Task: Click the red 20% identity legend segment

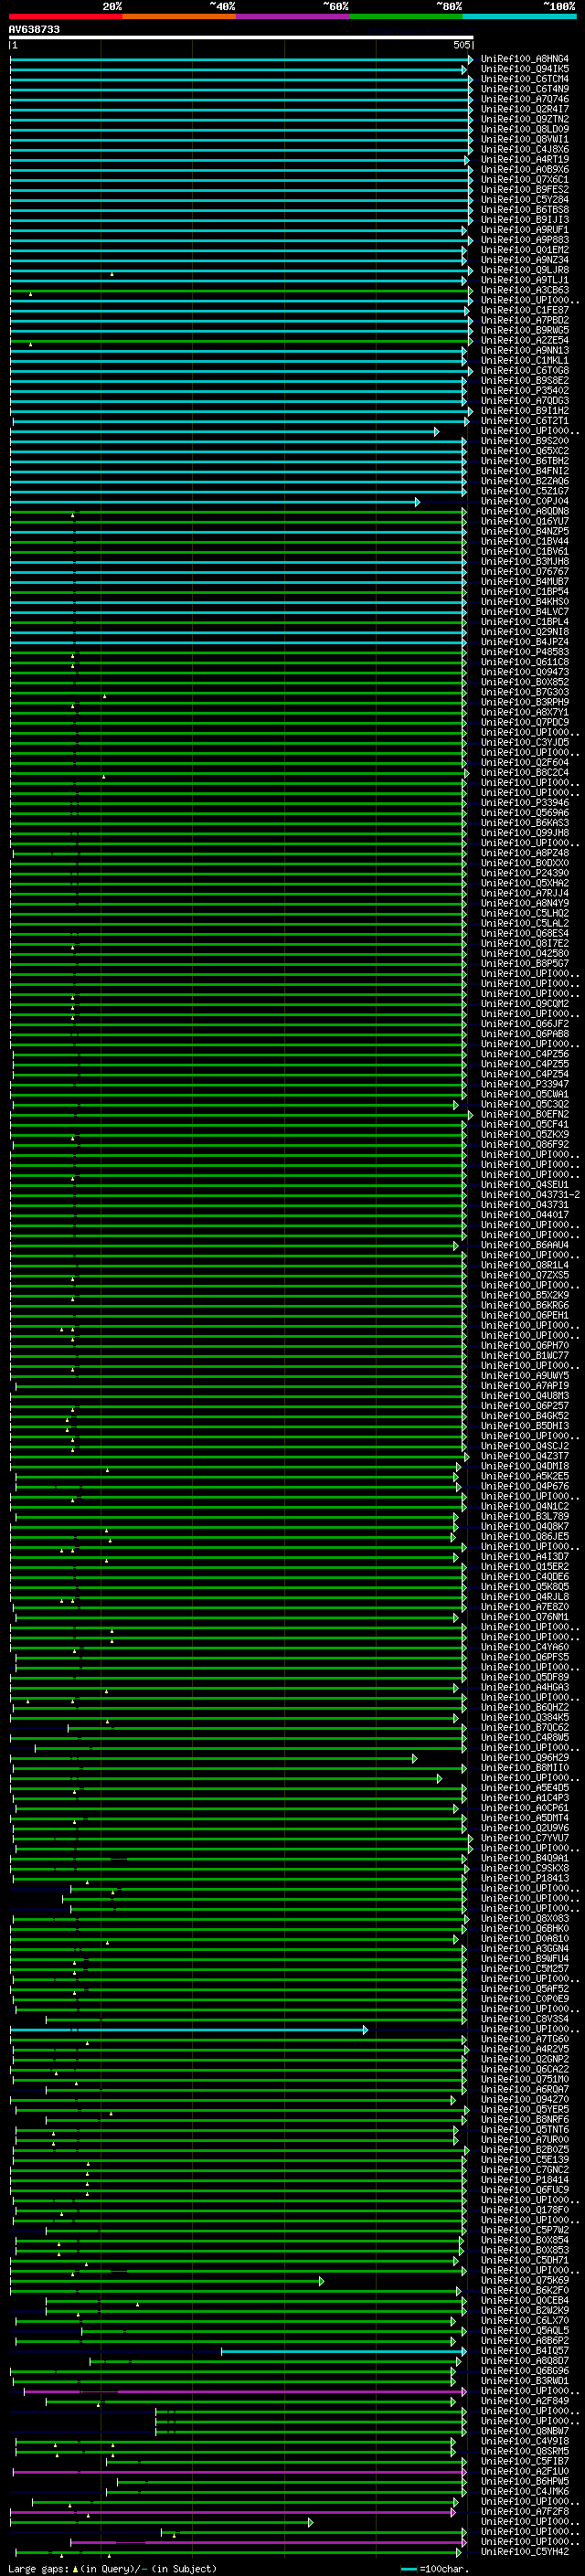Action: (65, 16)
